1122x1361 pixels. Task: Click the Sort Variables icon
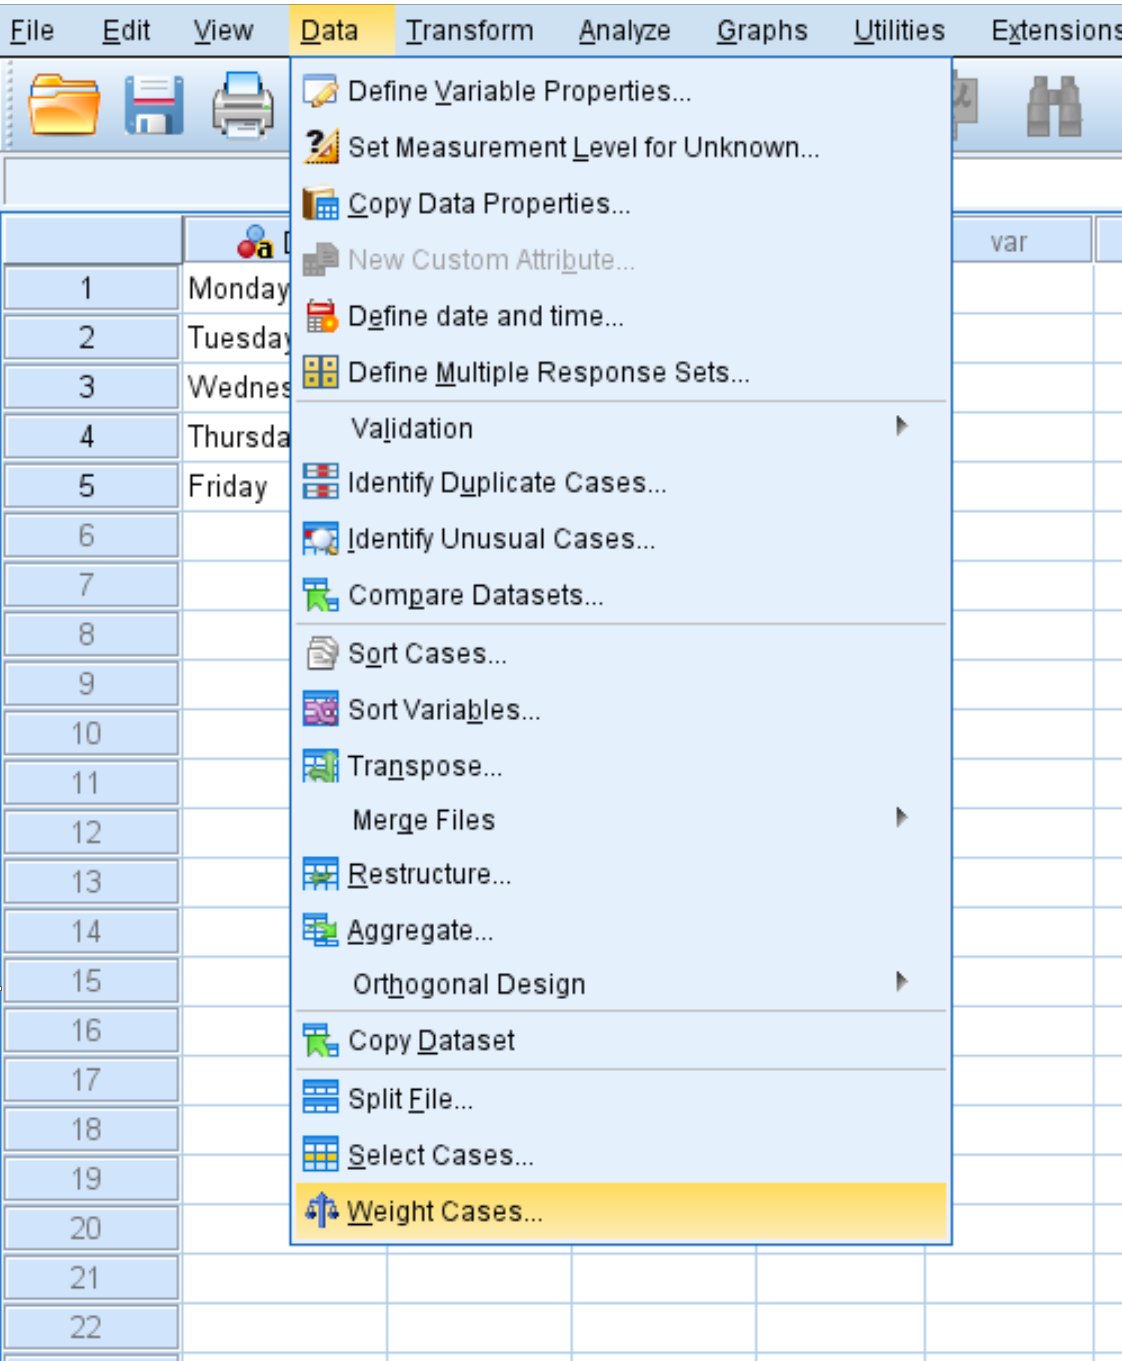pyautogui.click(x=321, y=710)
